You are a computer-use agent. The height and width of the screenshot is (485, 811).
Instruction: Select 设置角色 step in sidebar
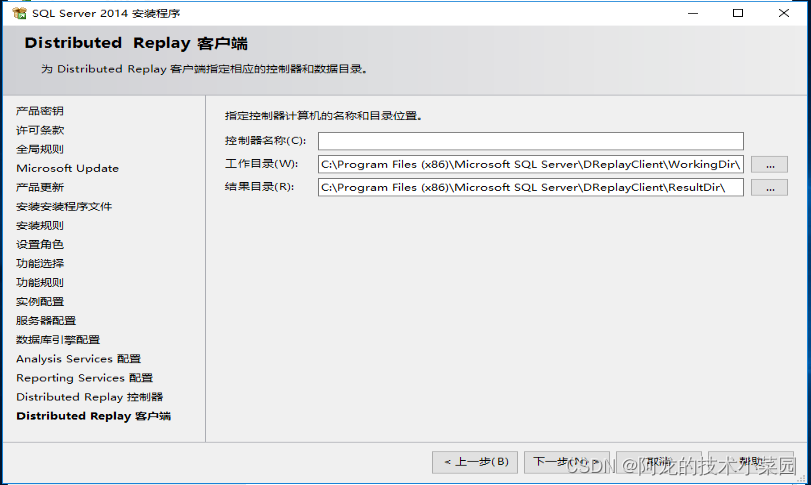tap(40, 244)
